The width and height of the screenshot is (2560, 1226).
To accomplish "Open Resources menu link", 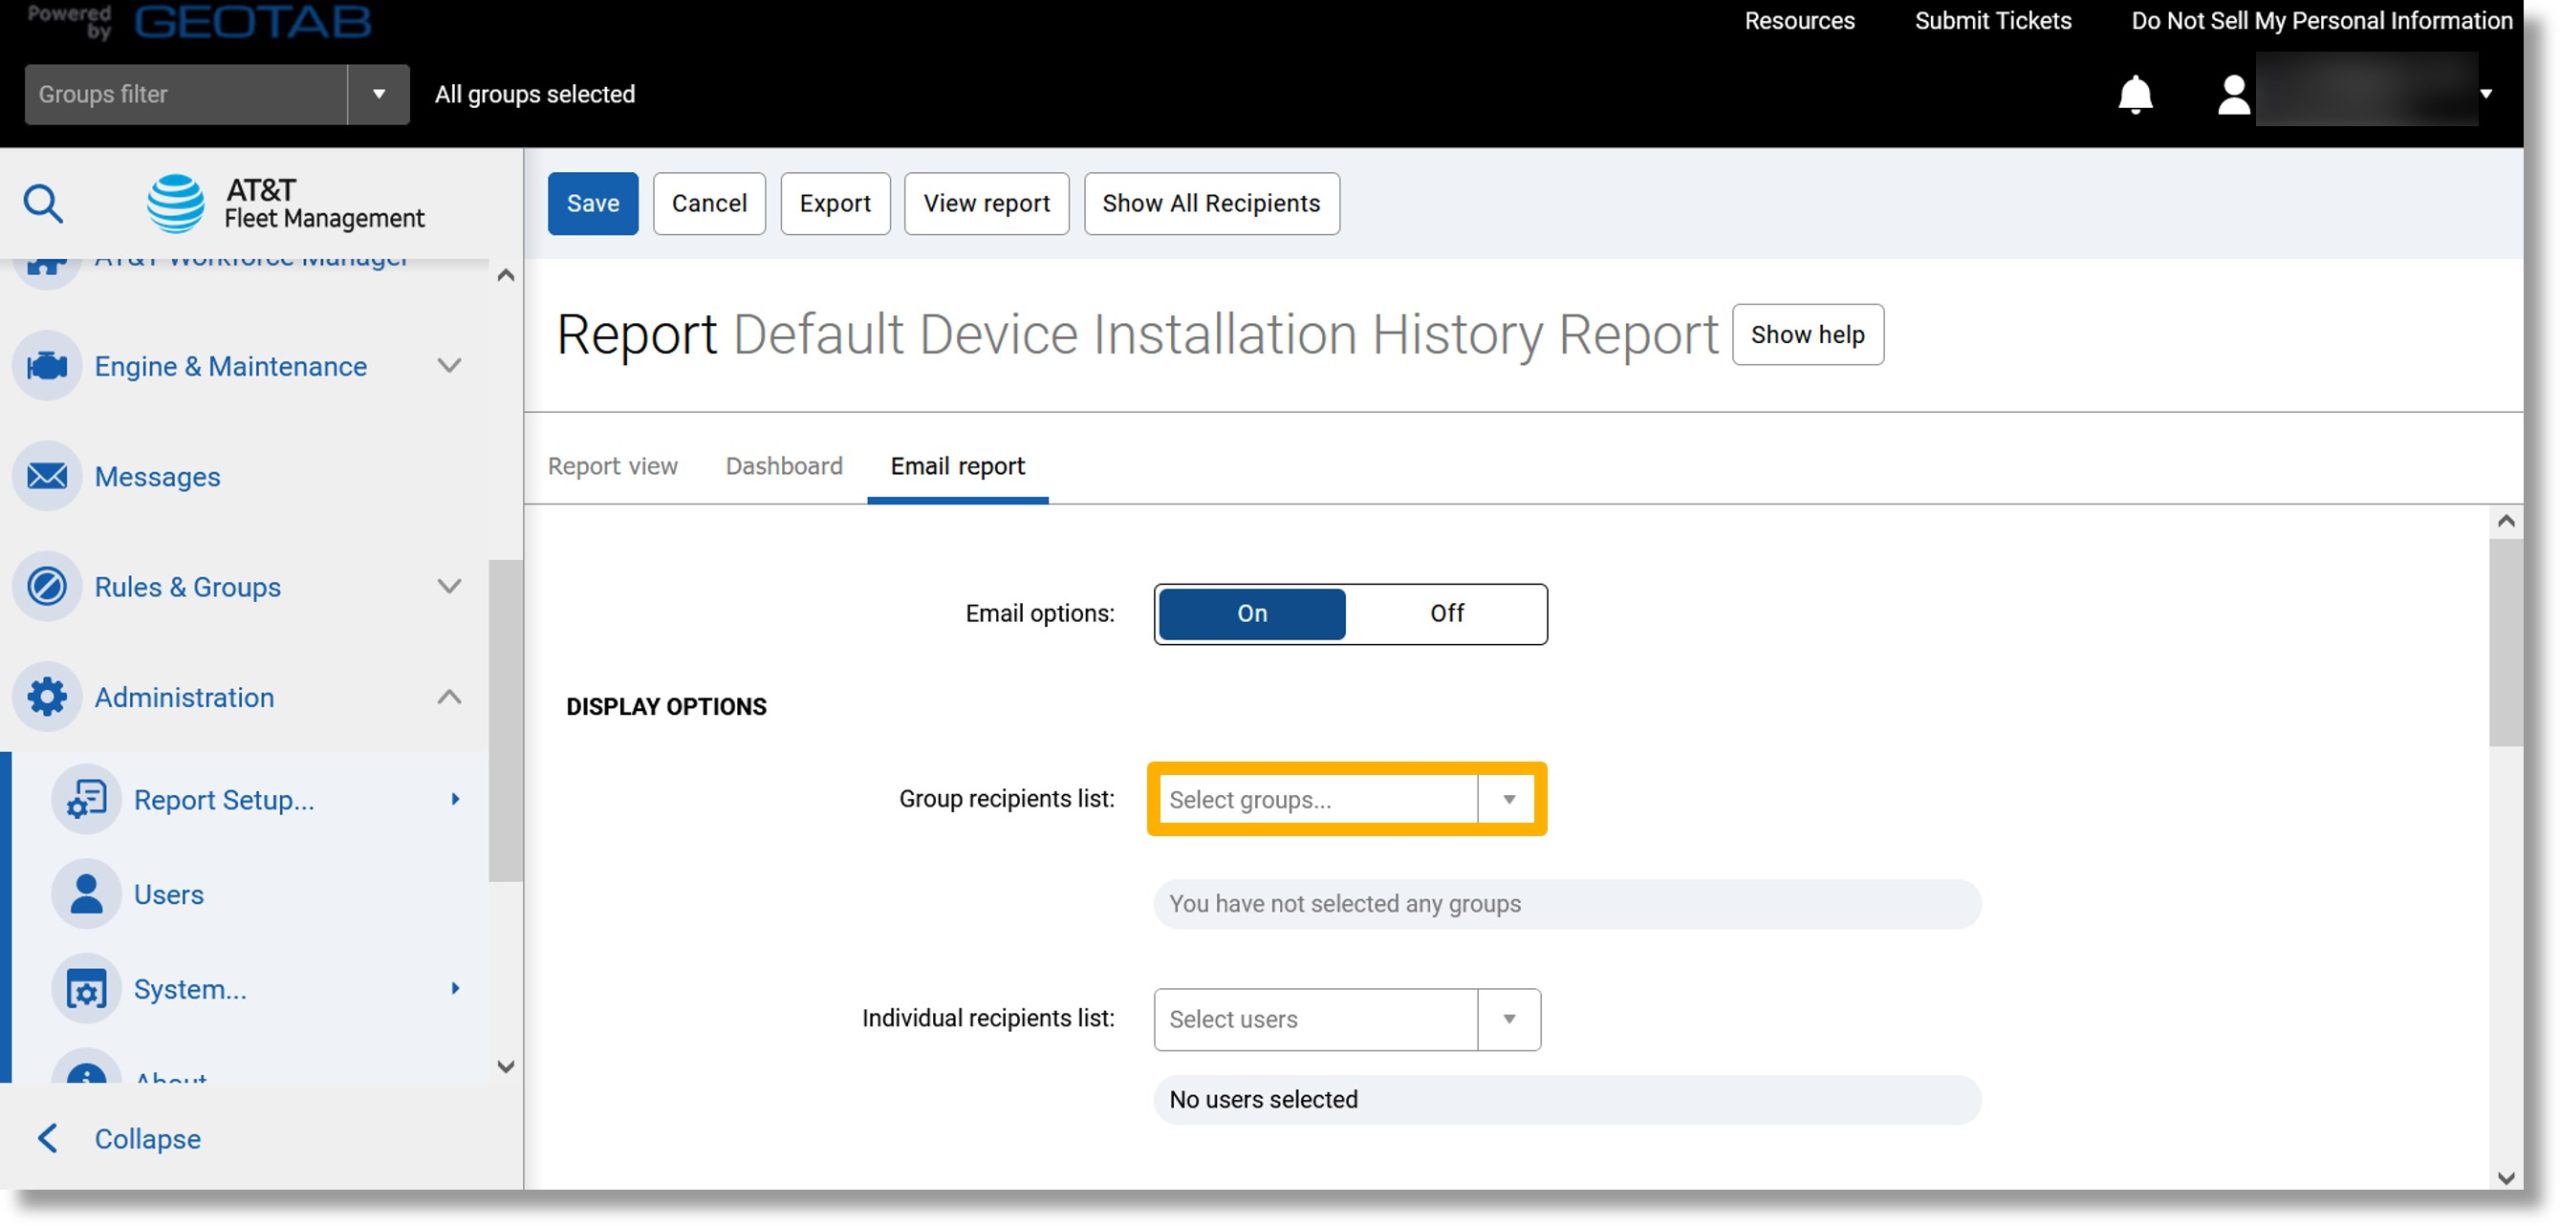I will 1799,21.
